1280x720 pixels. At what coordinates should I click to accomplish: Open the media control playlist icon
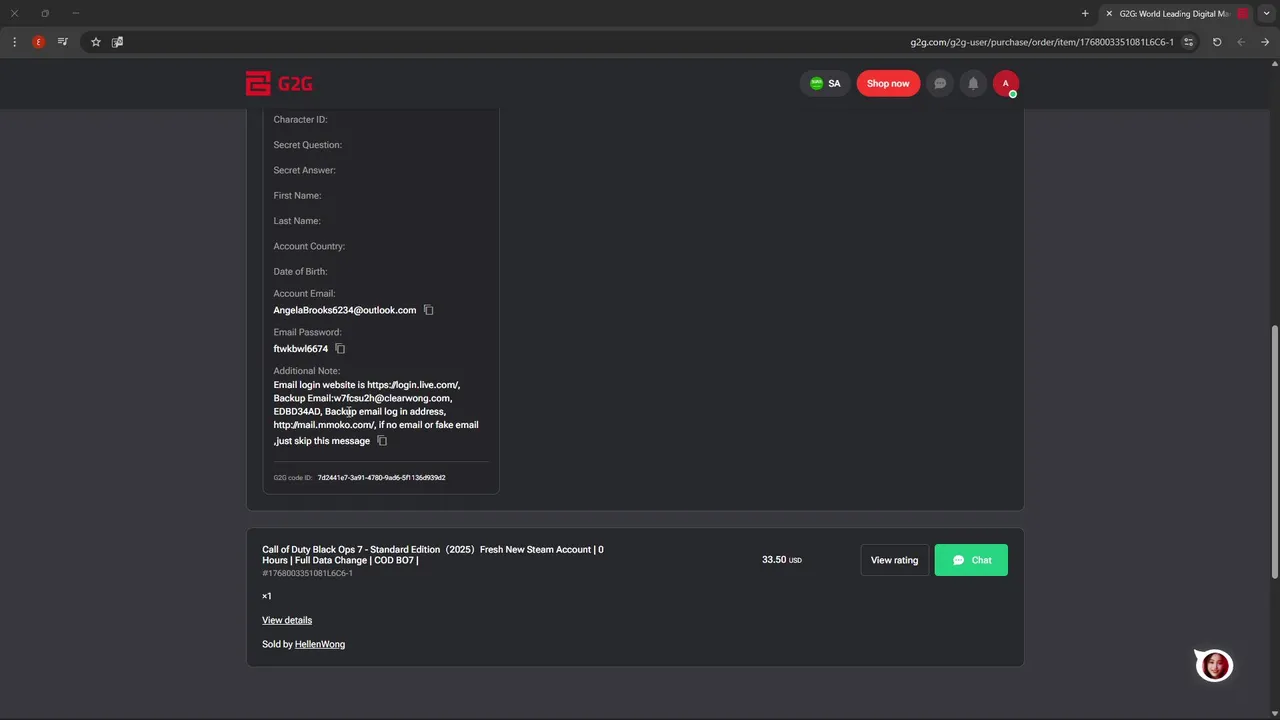point(63,42)
